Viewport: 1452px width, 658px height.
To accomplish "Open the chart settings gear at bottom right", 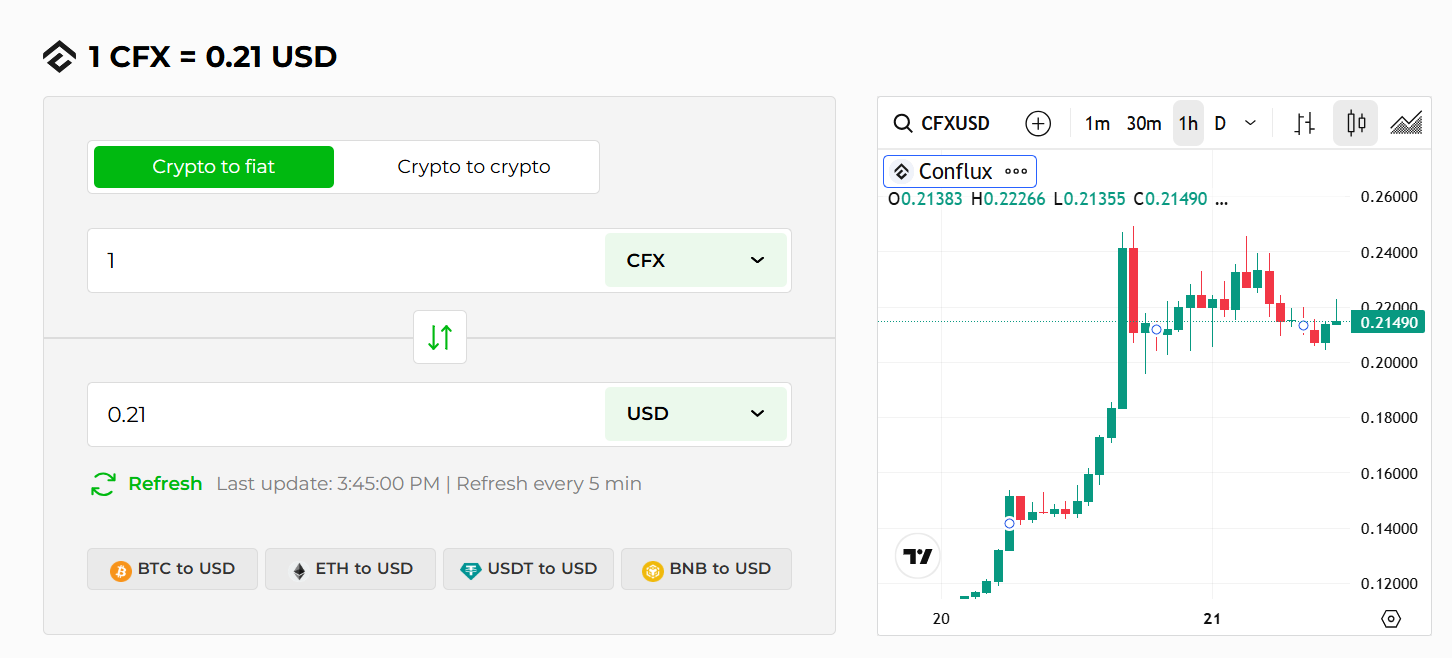I will 1391,619.
